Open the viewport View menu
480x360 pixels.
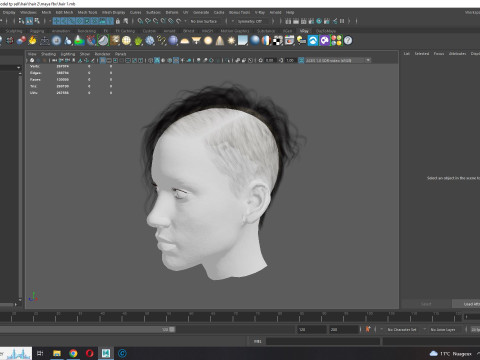[32, 54]
